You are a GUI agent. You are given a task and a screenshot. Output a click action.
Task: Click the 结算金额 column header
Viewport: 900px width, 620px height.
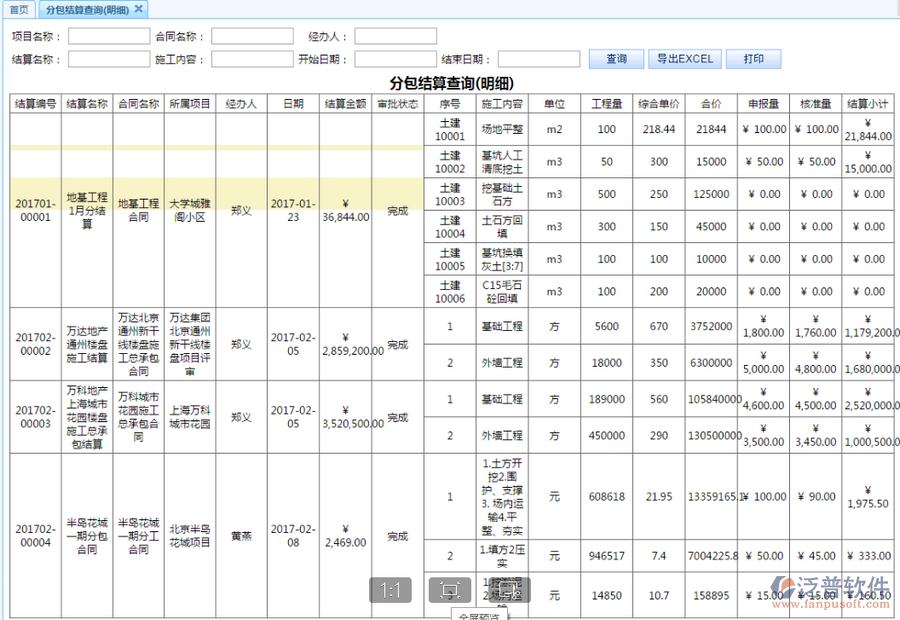(x=345, y=104)
